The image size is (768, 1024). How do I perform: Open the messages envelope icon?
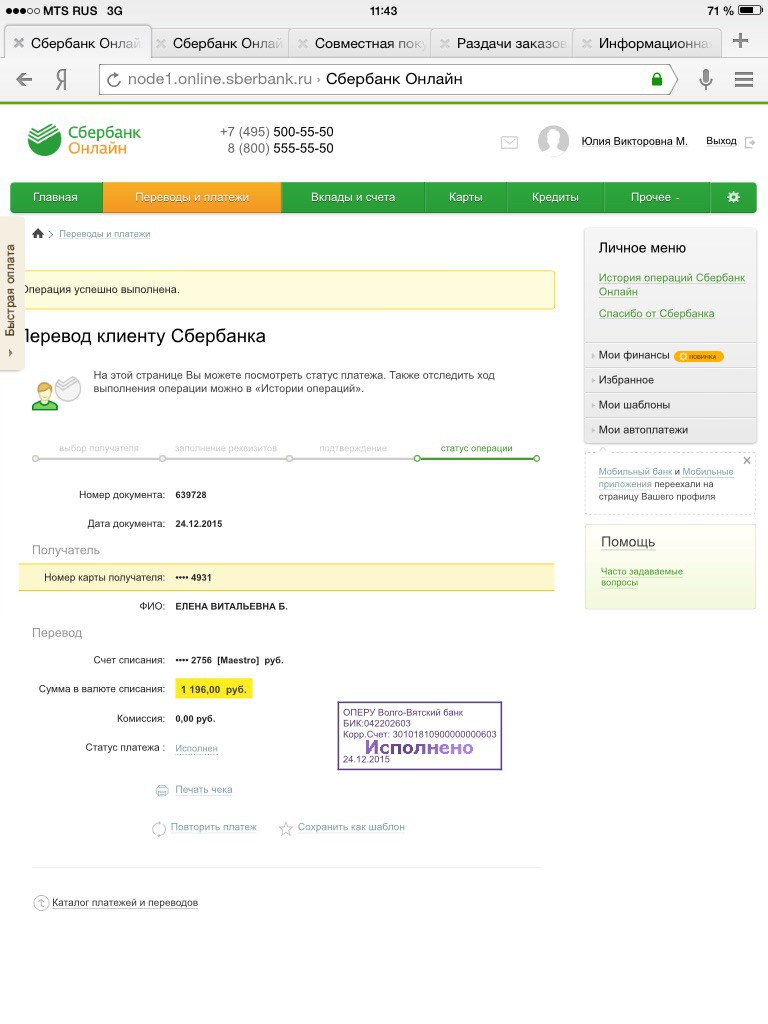509,142
